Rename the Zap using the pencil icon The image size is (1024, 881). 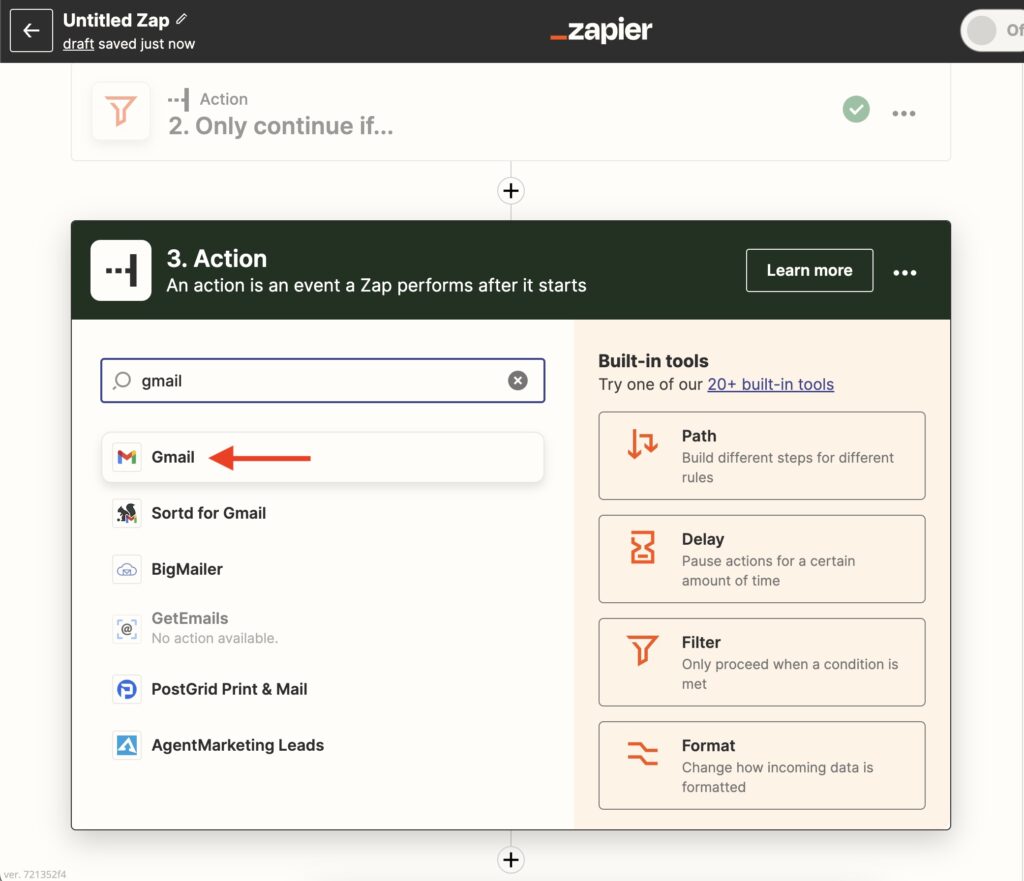182,19
